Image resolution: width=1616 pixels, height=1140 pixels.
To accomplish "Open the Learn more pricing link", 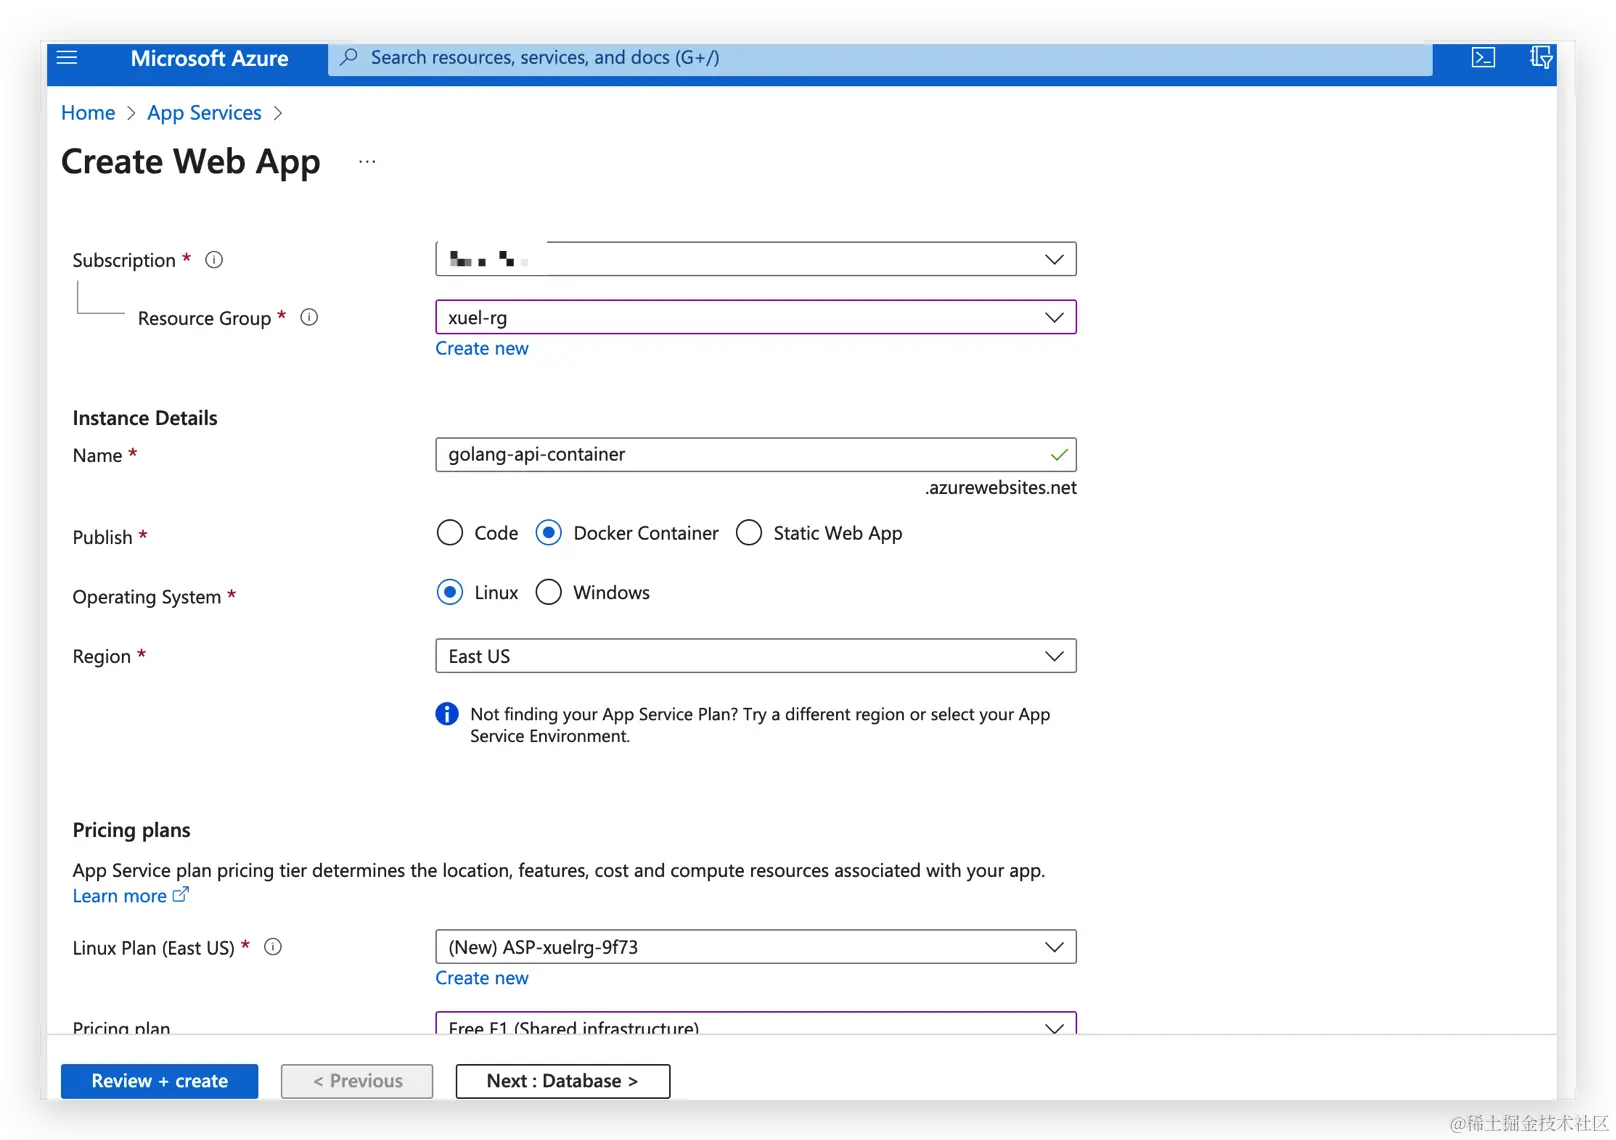I will [130, 896].
